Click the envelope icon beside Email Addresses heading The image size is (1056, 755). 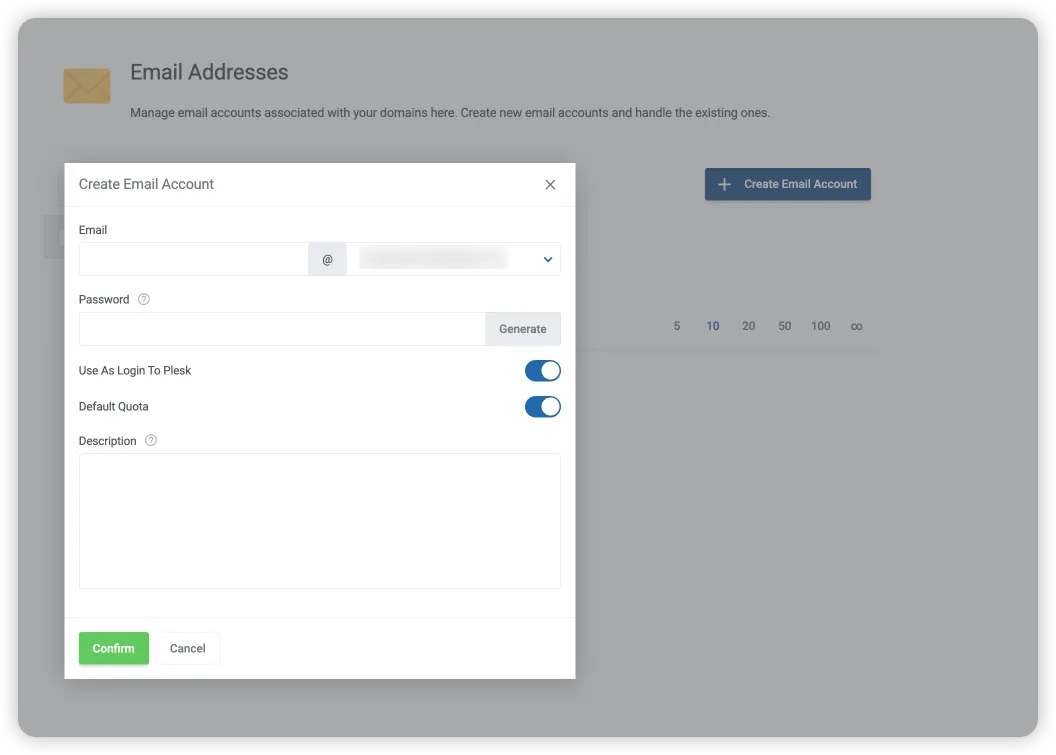86,85
